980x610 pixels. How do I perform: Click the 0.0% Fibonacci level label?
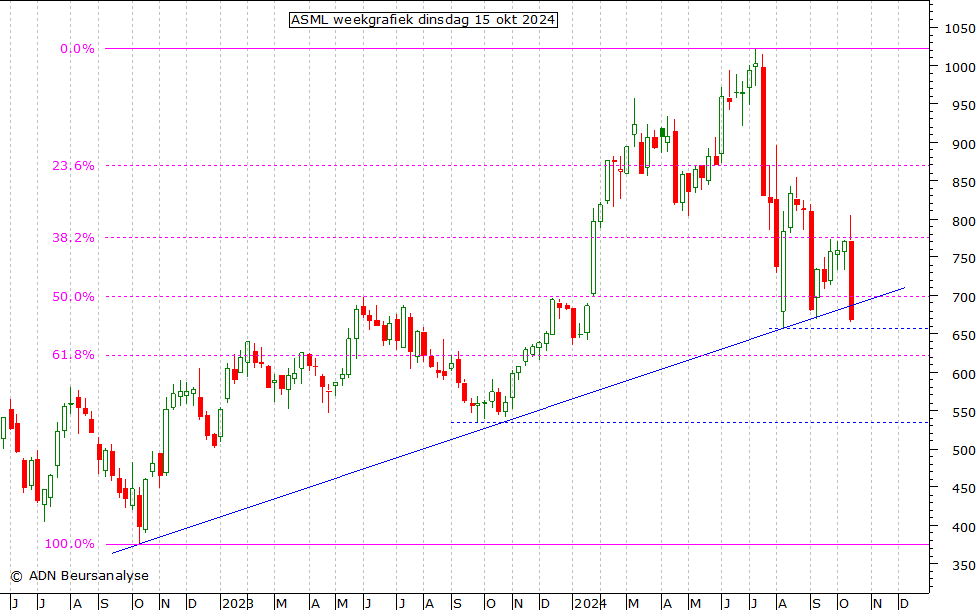point(78,49)
